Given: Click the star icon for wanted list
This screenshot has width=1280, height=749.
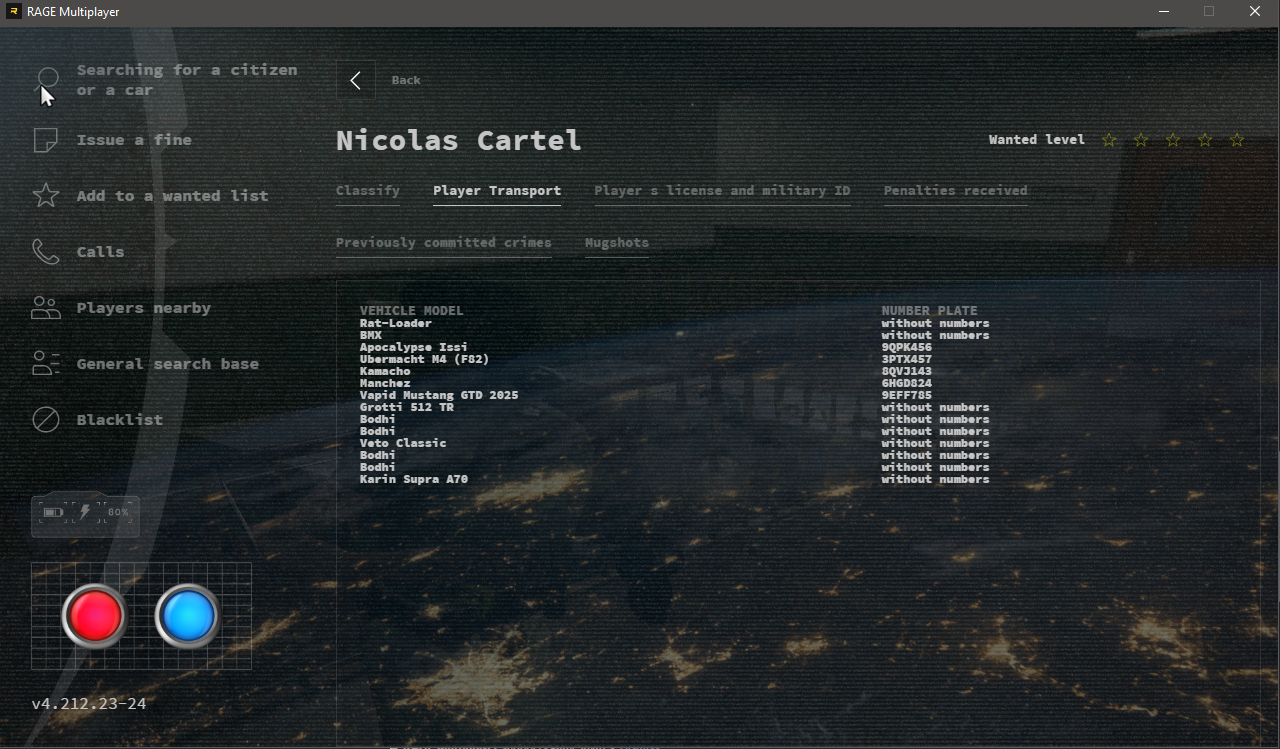Looking at the screenshot, I should [46, 196].
